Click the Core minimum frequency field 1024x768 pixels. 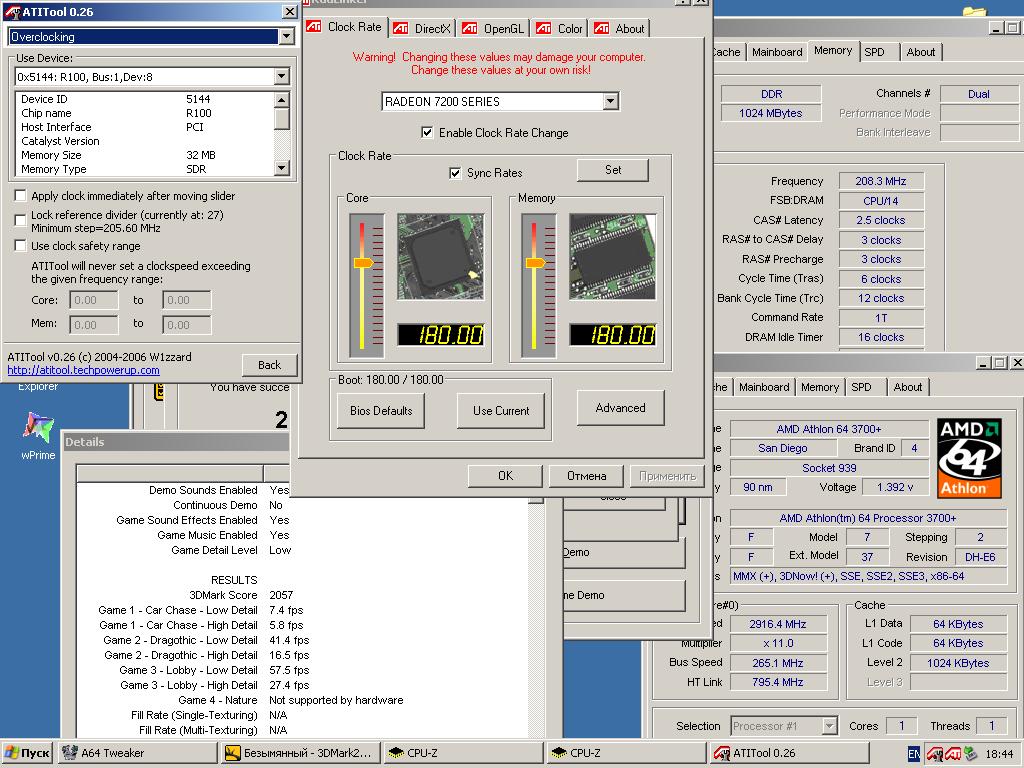93,300
